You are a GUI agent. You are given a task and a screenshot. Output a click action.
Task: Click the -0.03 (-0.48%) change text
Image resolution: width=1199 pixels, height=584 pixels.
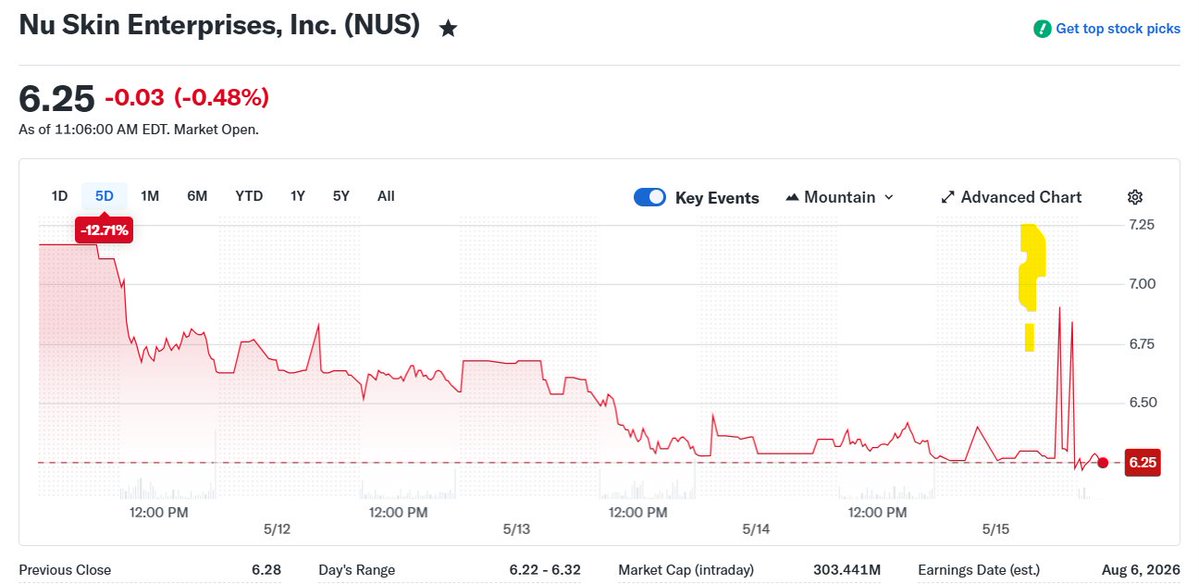click(187, 98)
